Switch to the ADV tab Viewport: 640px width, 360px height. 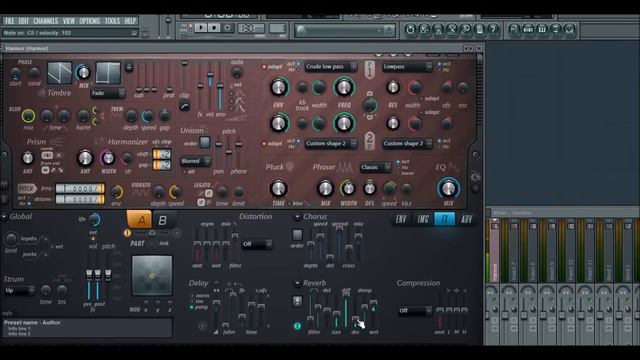(x=466, y=219)
